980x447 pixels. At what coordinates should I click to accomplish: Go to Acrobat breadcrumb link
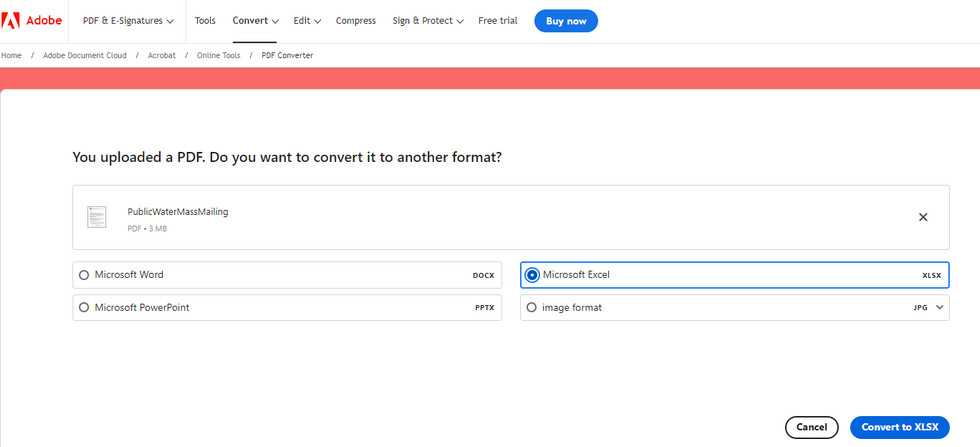(x=162, y=56)
